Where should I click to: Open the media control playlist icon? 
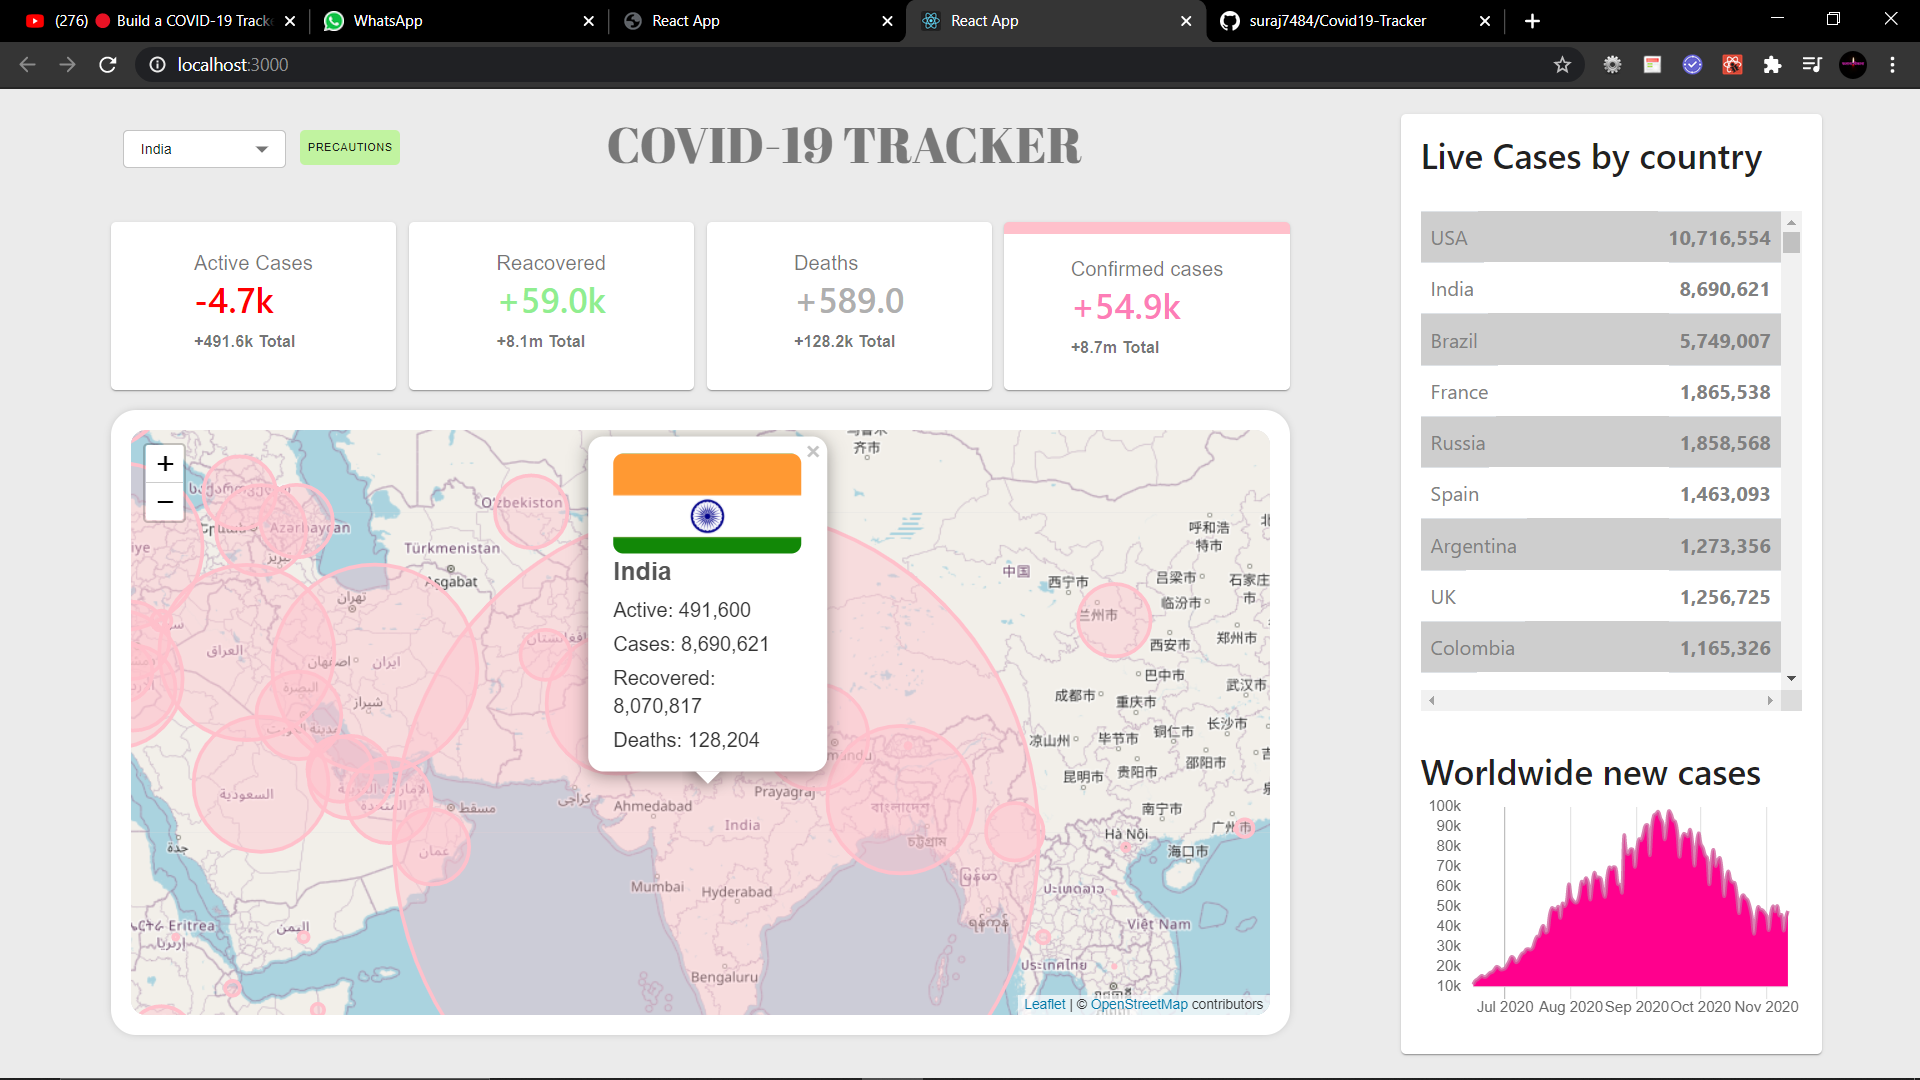[x=1812, y=65]
